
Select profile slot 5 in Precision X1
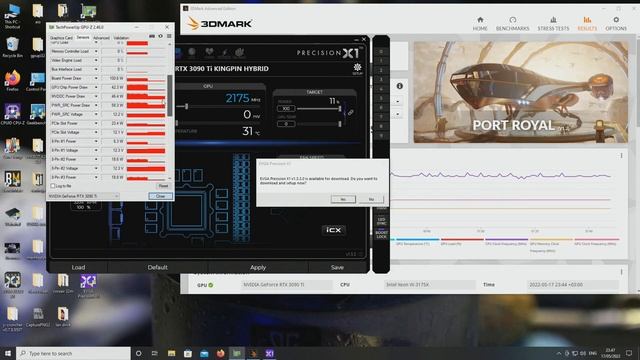pyautogui.click(x=381, y=98)
